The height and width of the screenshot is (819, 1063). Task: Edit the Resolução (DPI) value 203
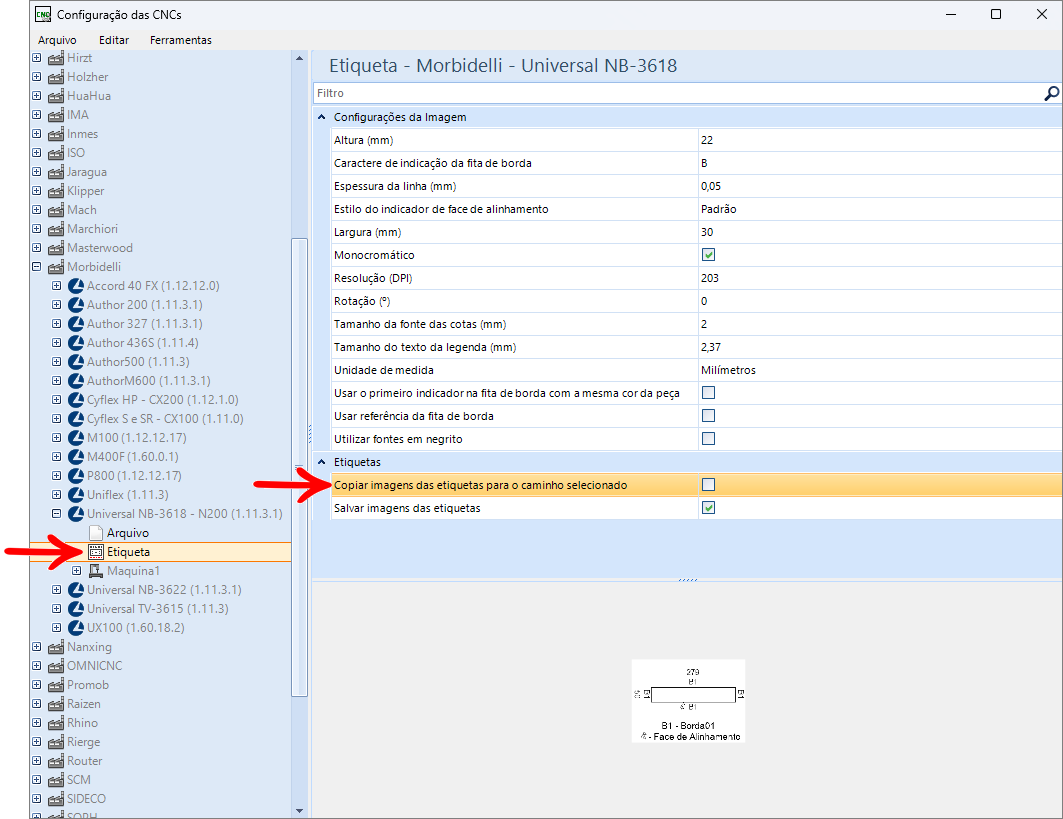click(879, 278)
